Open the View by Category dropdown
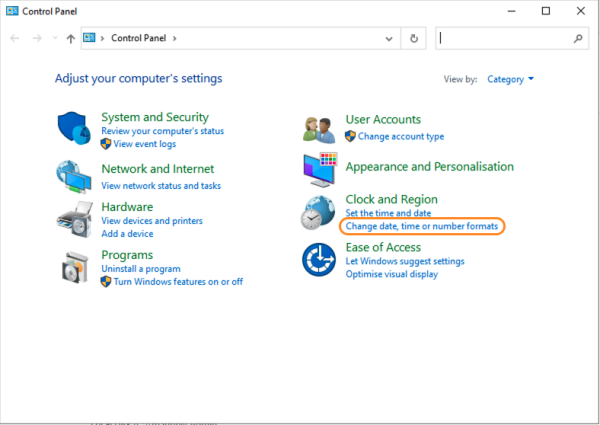This screenshot has width=600, height=425. (x=511, y=79)
